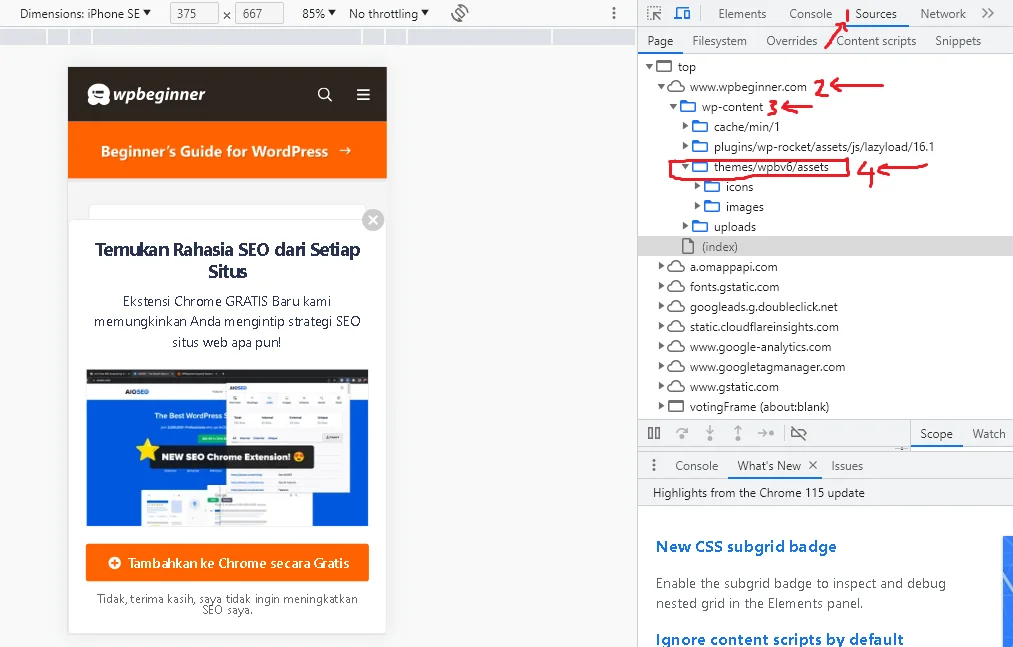
Task: Switch to the Elements tab
Action: tap(742, 14)
